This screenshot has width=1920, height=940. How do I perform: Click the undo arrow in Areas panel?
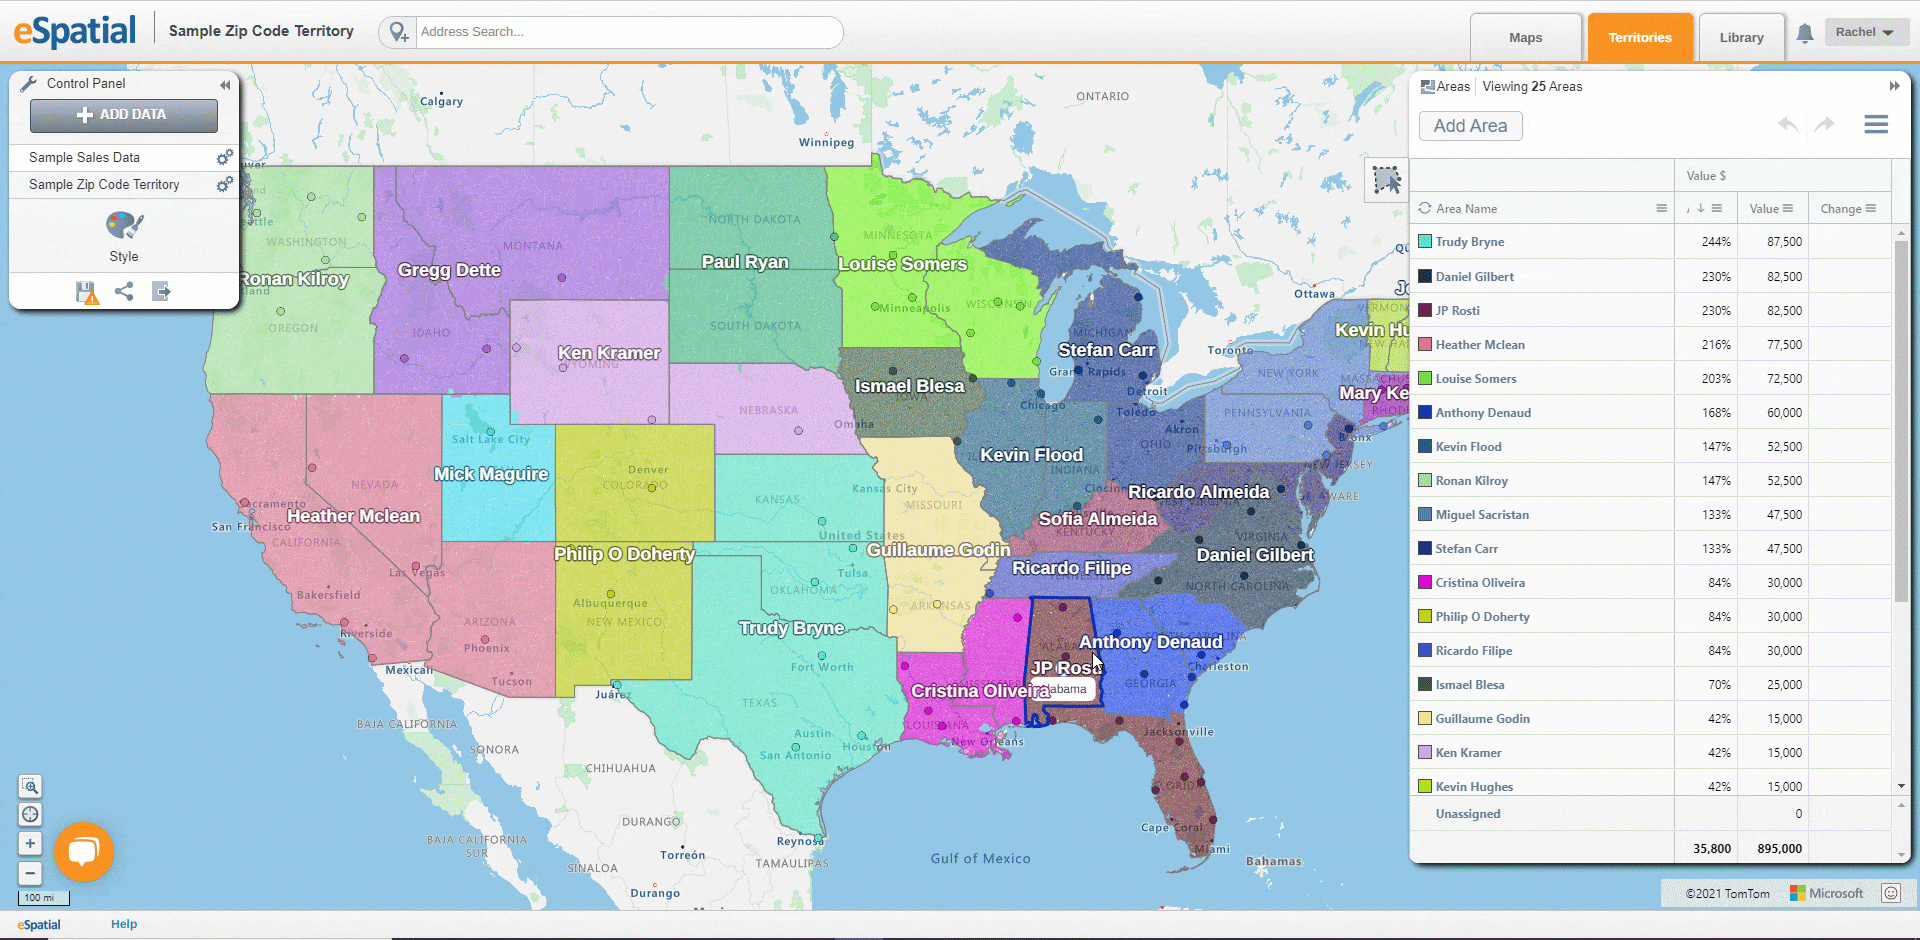(1788, 124)
